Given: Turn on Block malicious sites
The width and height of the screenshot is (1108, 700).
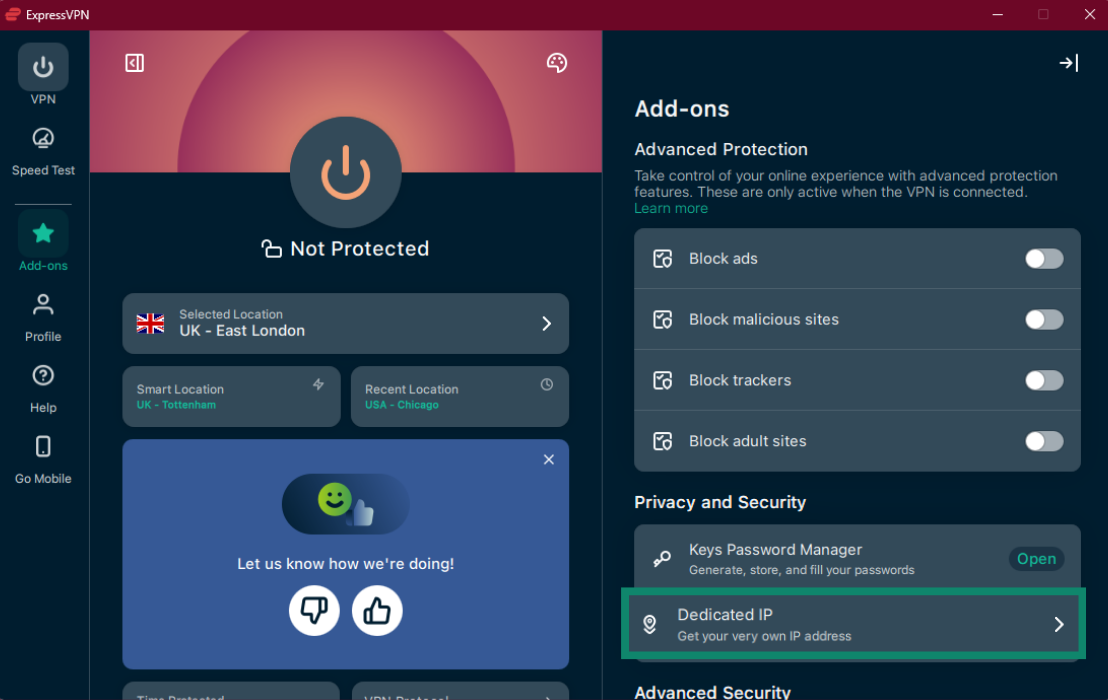Looking at the screenshot, I should [x=1043, y=320].
